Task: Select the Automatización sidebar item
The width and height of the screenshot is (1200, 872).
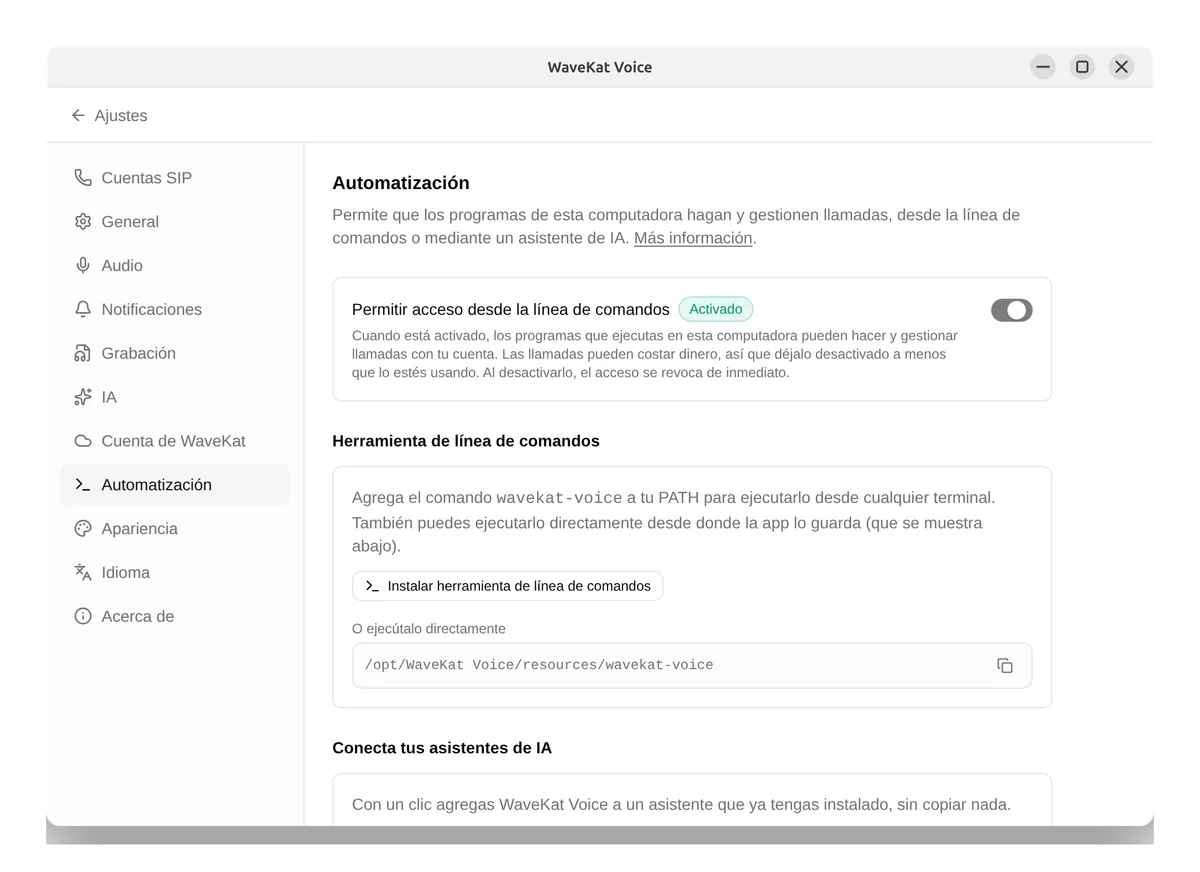Action: (x=175, y=485)
